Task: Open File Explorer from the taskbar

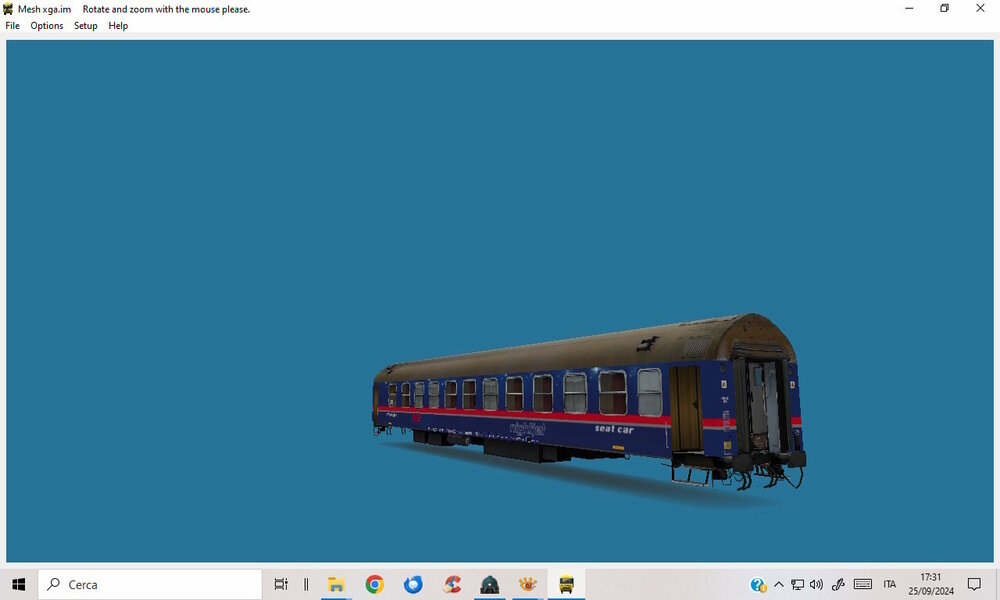Action: click(x=336, y=584)
